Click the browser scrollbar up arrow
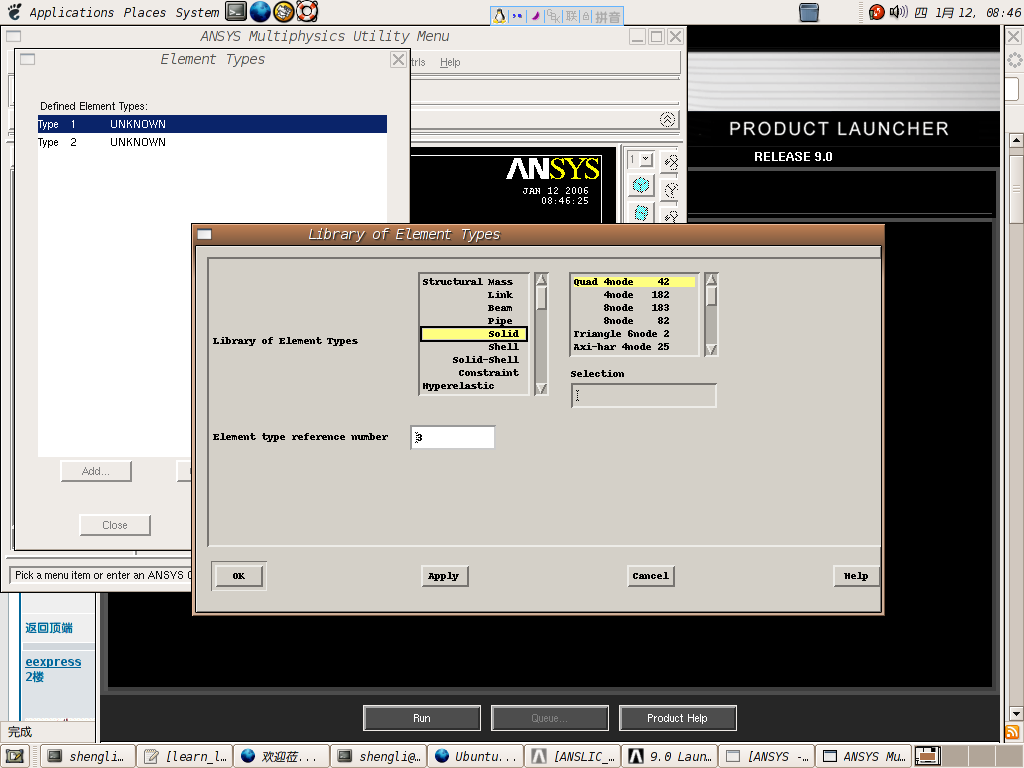The width and height of the screenshot is (1024, 768). pos(1016,140)
